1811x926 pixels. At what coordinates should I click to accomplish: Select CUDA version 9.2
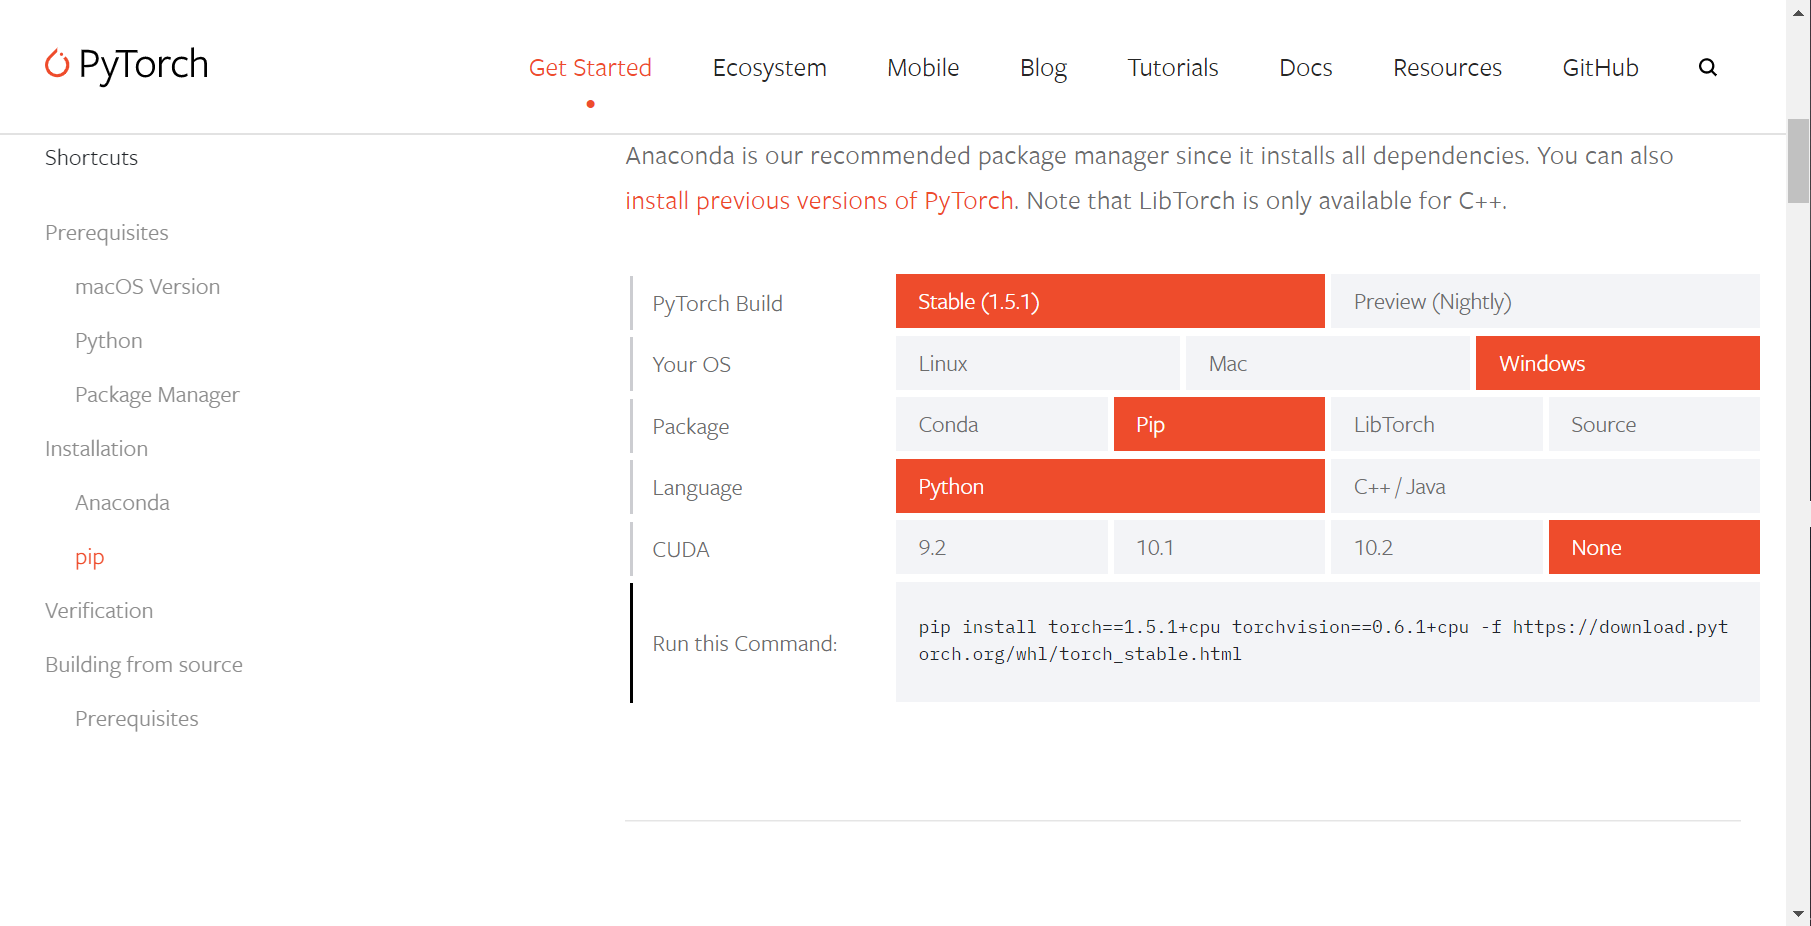point(1001,547)
